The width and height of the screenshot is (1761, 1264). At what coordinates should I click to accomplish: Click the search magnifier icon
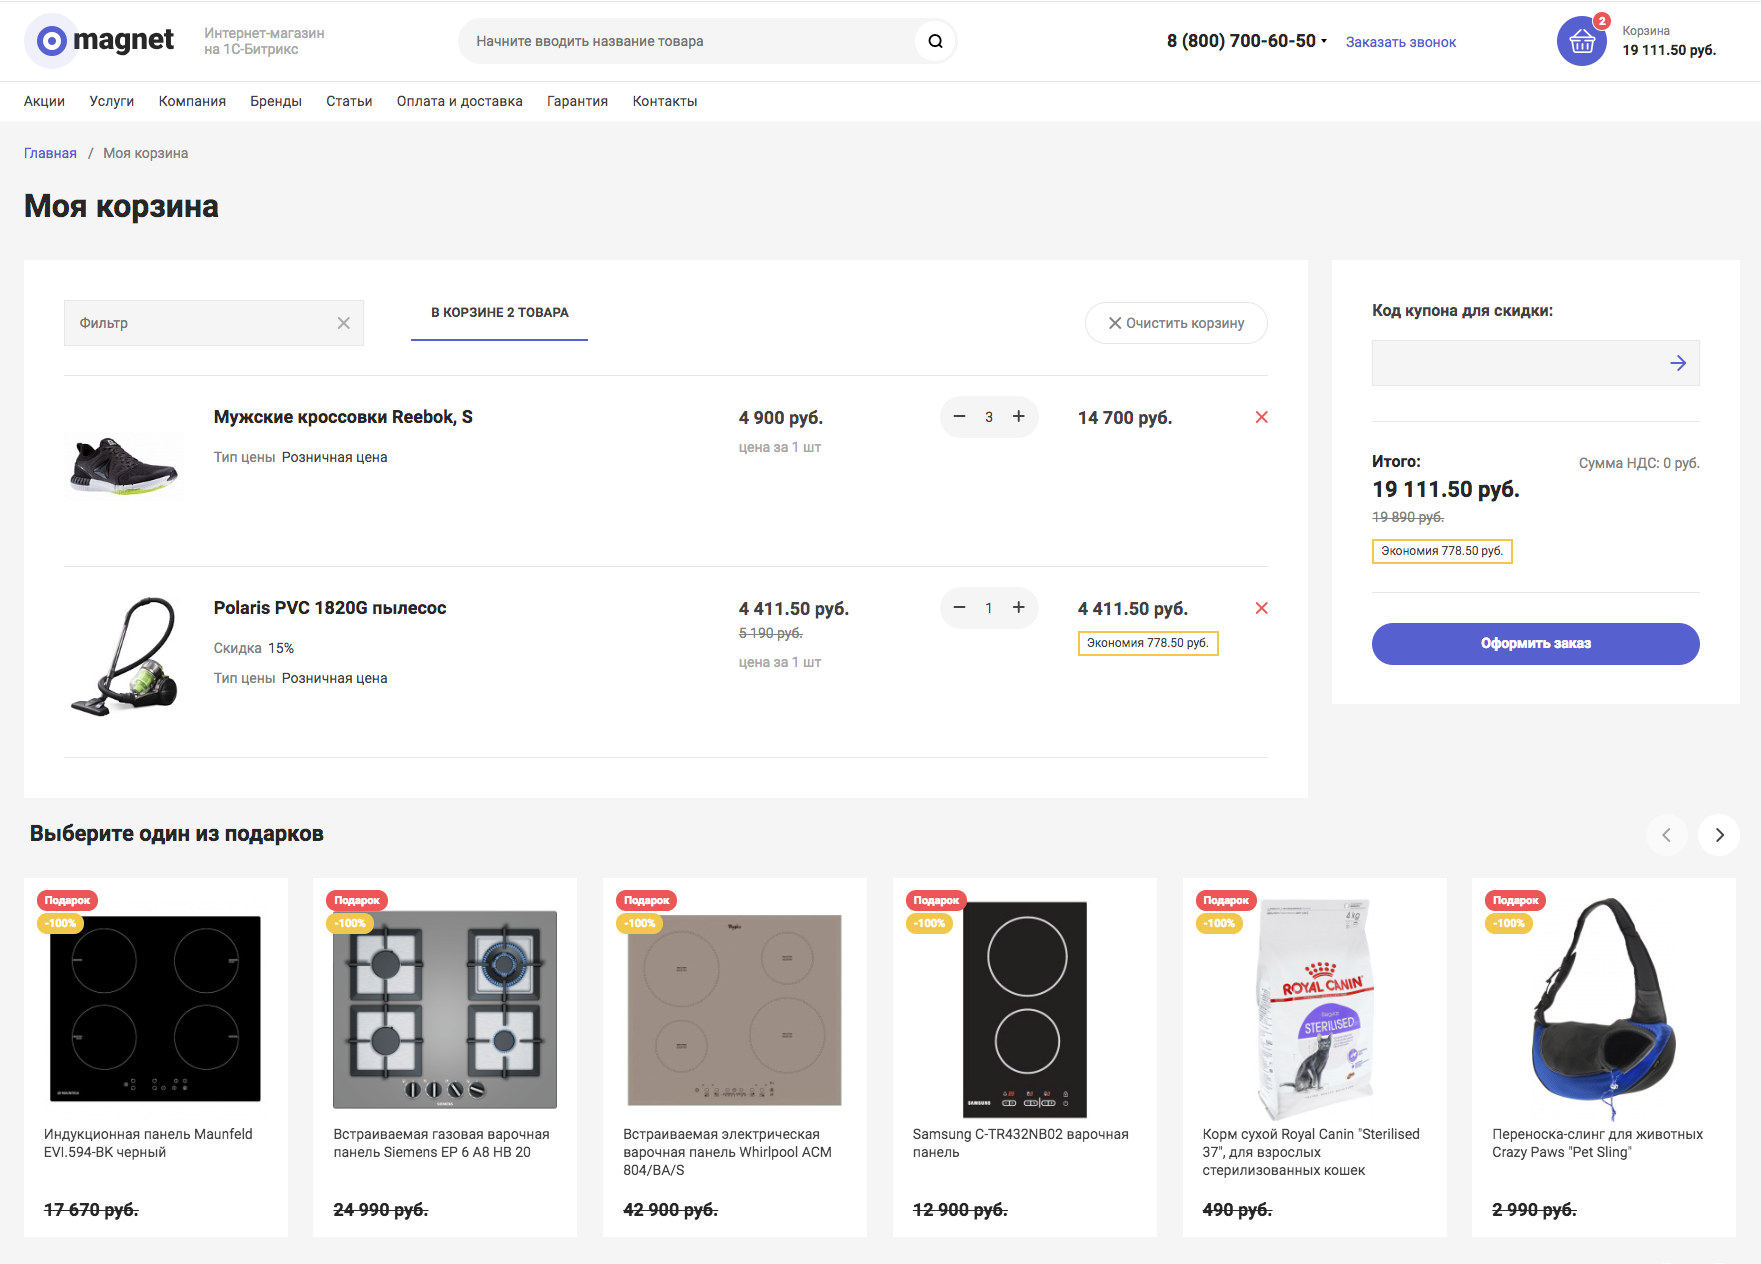(x=935, y=41)
